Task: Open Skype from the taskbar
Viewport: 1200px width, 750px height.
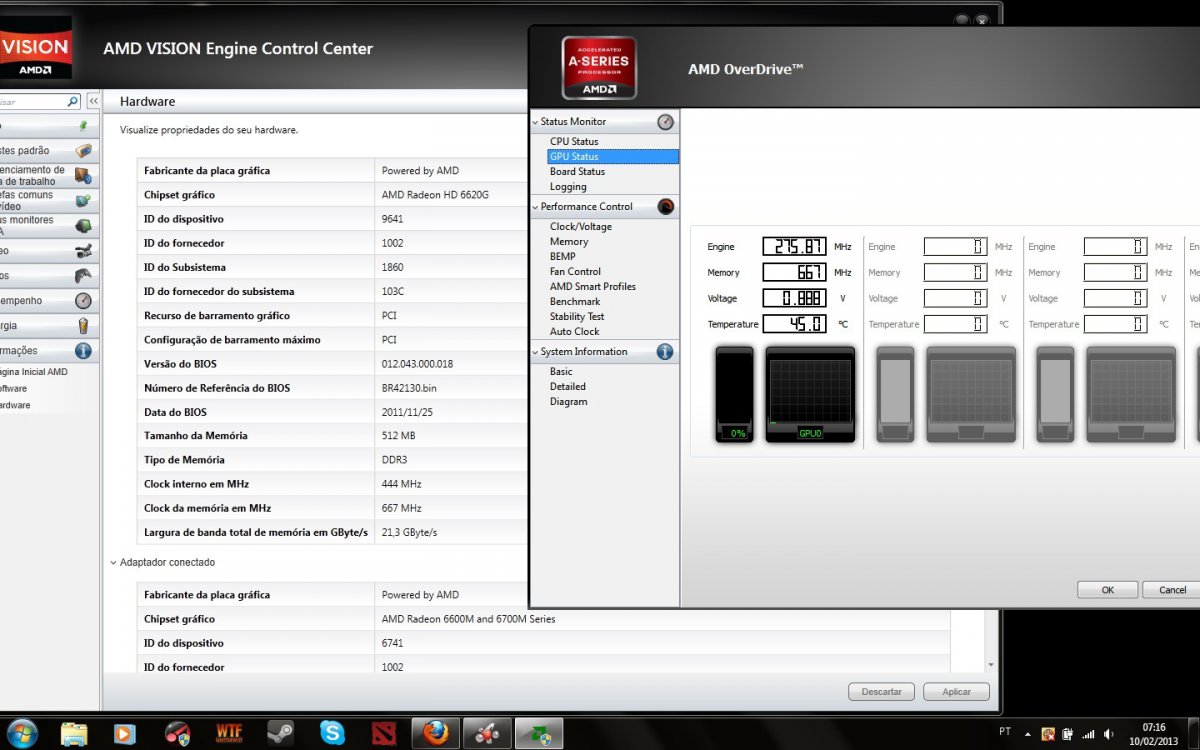Action: tap(332, 733)
